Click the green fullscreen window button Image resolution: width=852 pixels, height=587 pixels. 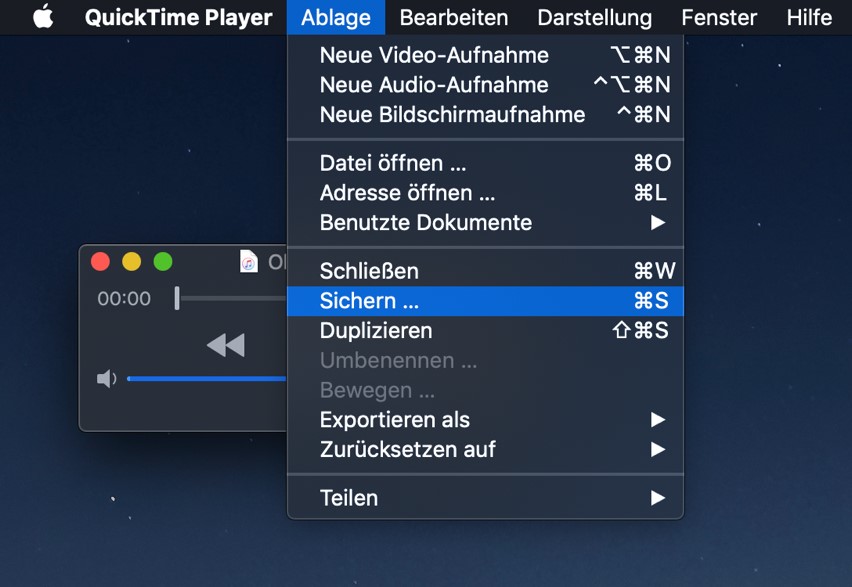[x=163, y=262]
